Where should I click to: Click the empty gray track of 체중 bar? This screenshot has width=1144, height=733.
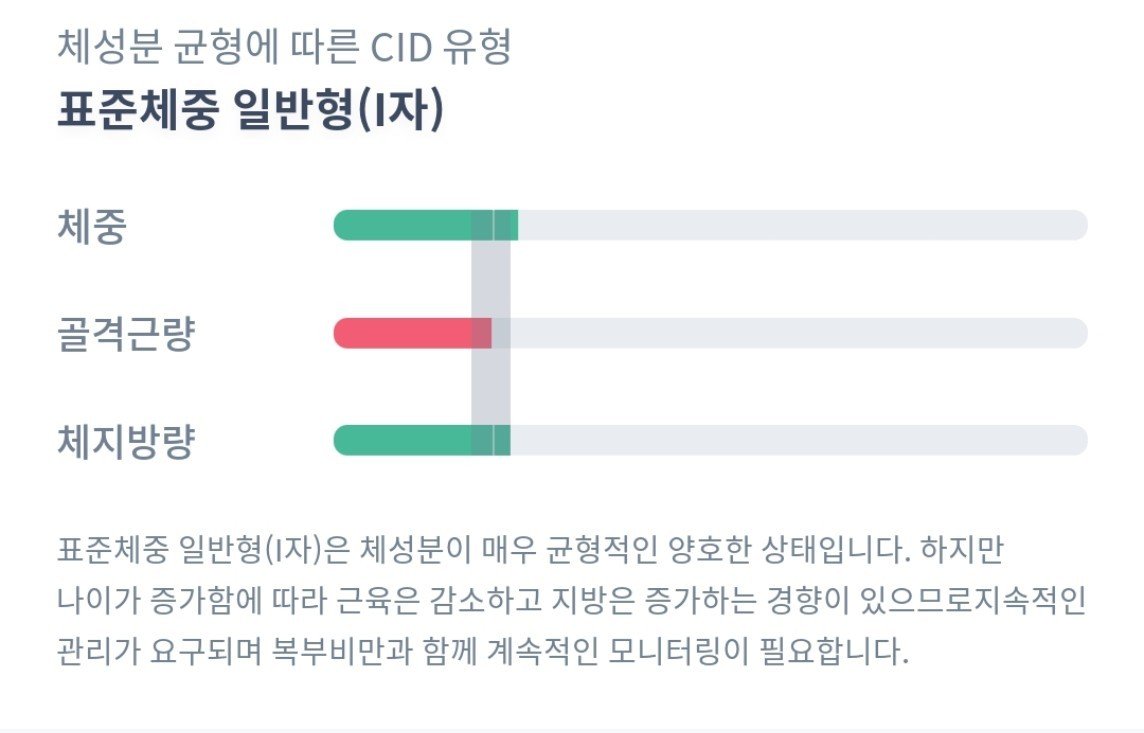803,225
